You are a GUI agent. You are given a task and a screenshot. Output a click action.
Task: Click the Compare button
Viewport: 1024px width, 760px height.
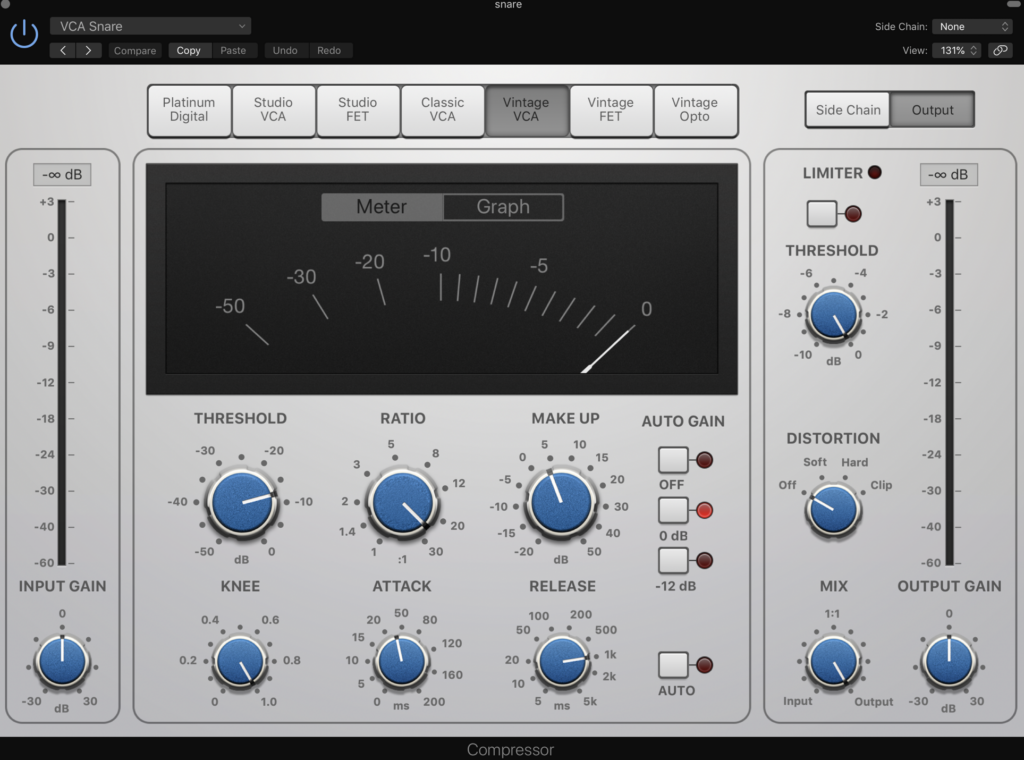pos(135,50)
